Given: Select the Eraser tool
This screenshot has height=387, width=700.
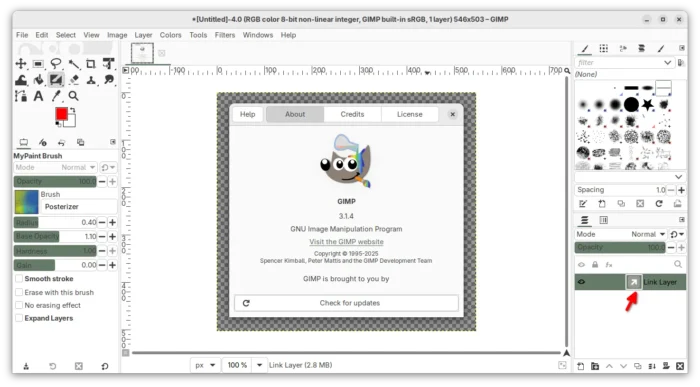Looking at the screenshot, I should coord(74,80).
